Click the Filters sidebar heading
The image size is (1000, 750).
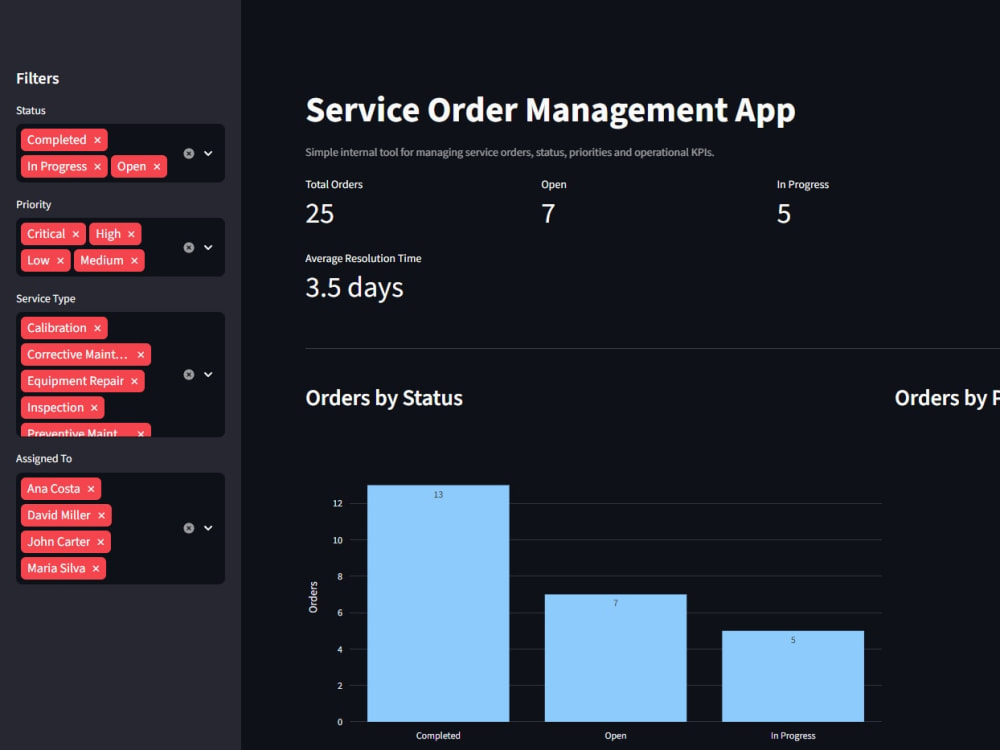tap(38, 78)
